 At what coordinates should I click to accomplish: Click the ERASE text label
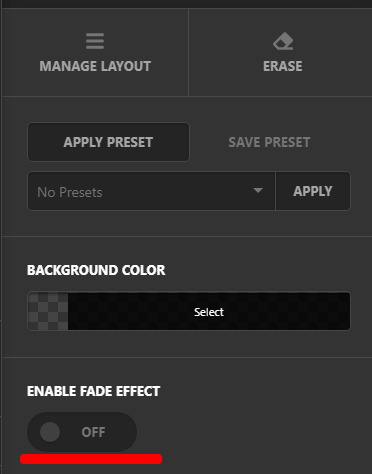point(283,66)
